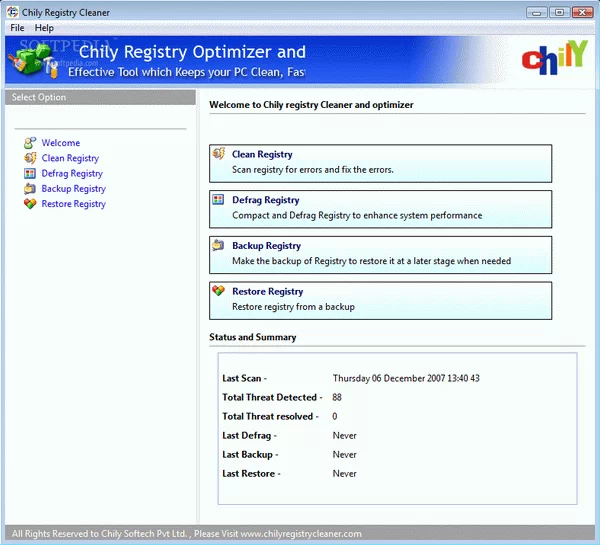Click 'Select Option' sidebar header

pos(100,97)
